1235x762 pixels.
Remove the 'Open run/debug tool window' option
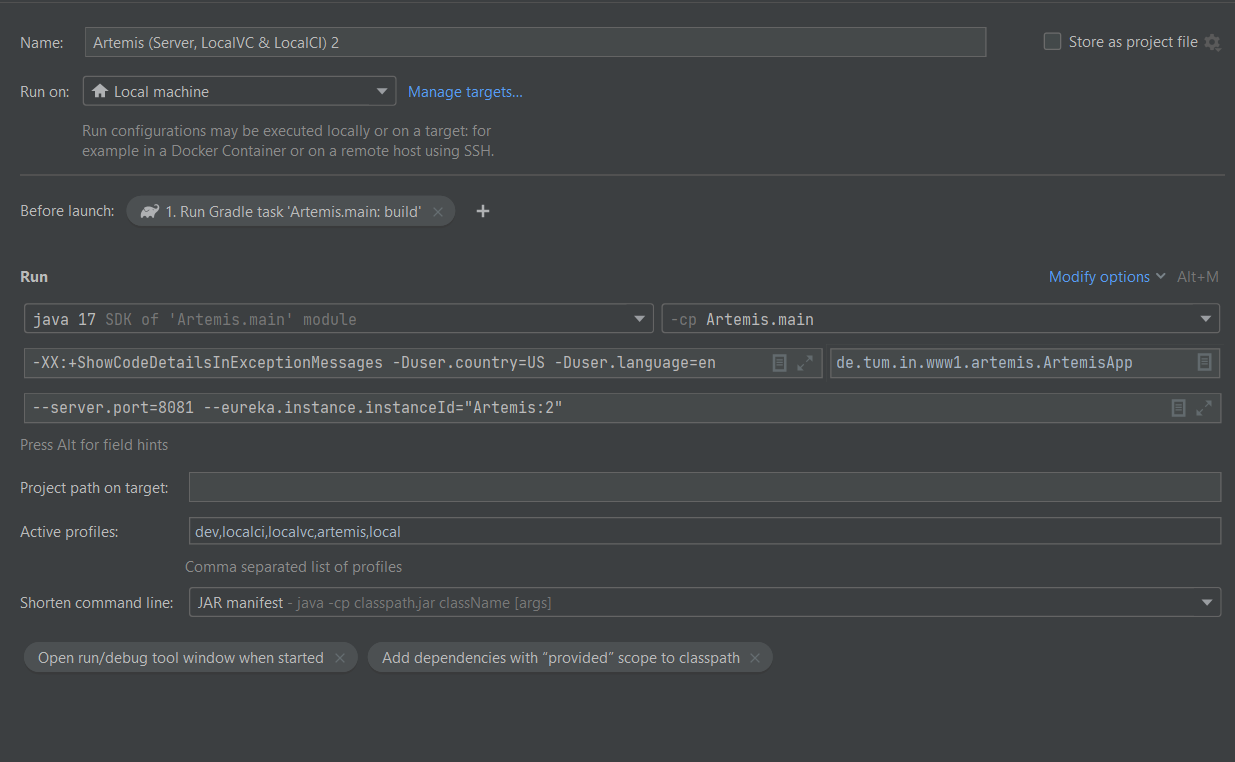click(339, 657)
